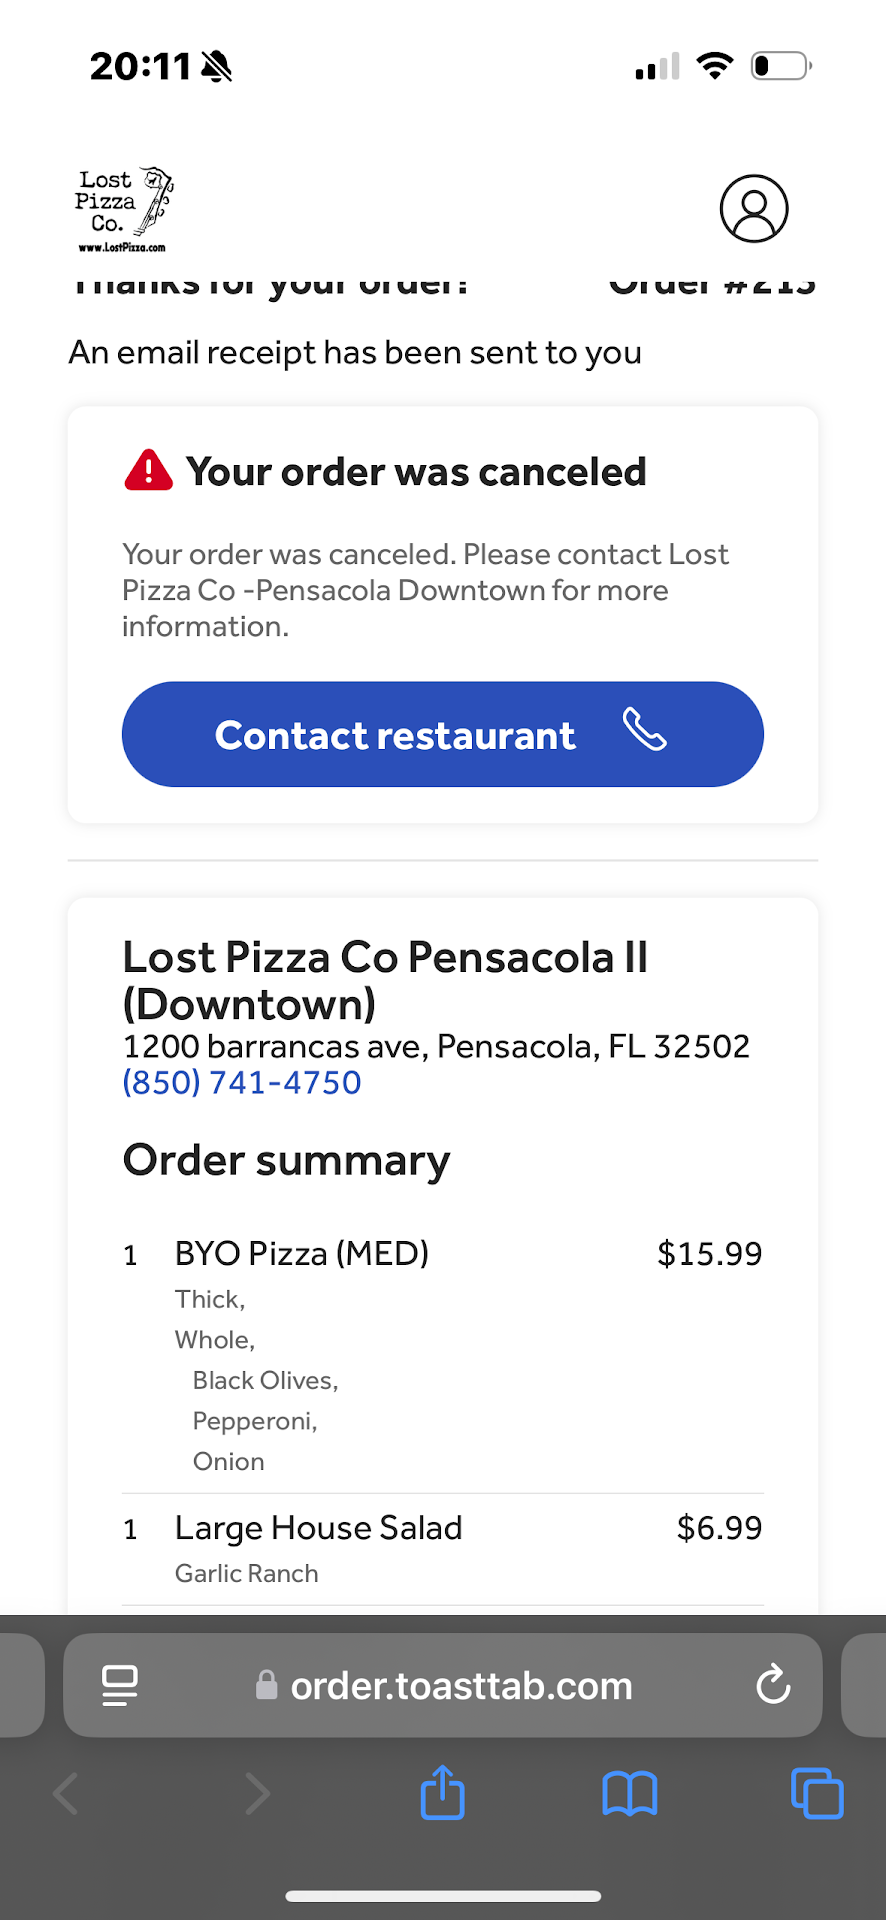Click the red warning triangle icon
This screenshot has height=1920, width=886.
tap(149, 470)
